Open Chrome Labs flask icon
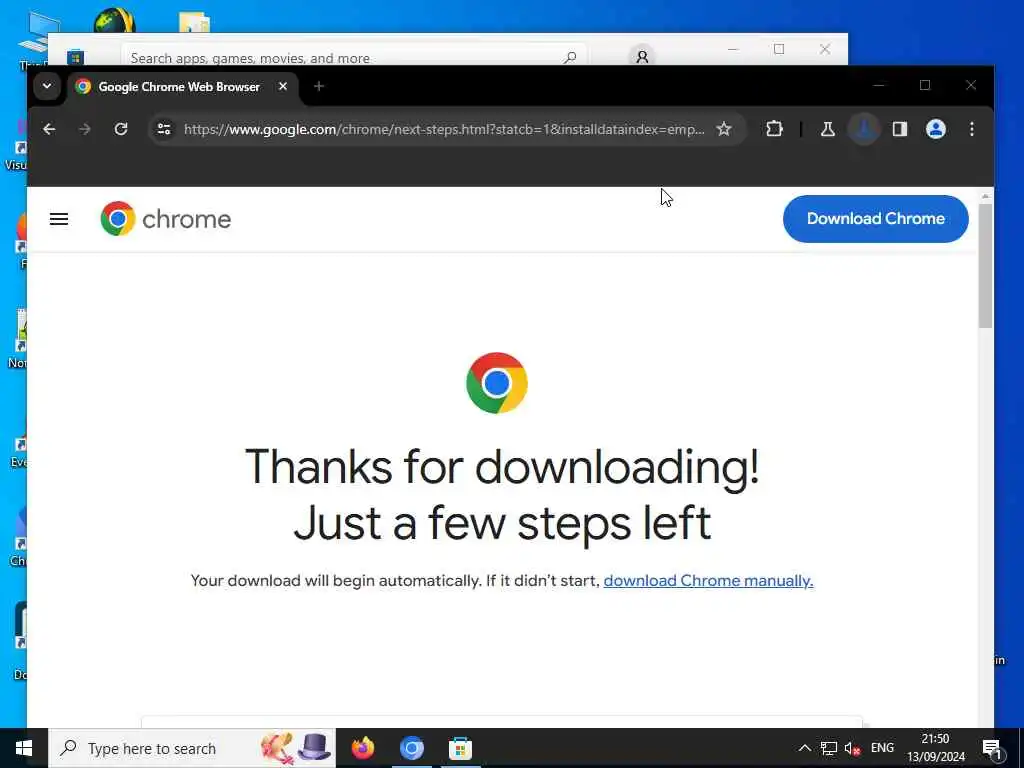1024x768 pixels. tap(827, 129)
